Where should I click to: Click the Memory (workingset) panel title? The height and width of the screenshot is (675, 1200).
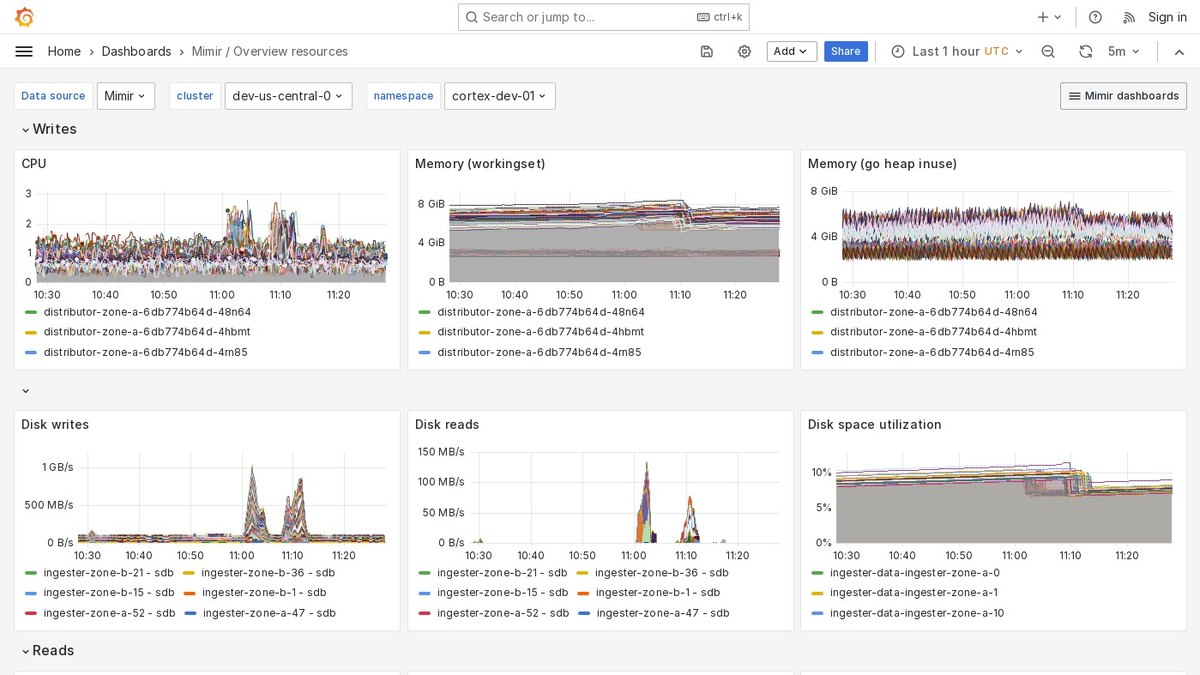[x=480, y=164]
